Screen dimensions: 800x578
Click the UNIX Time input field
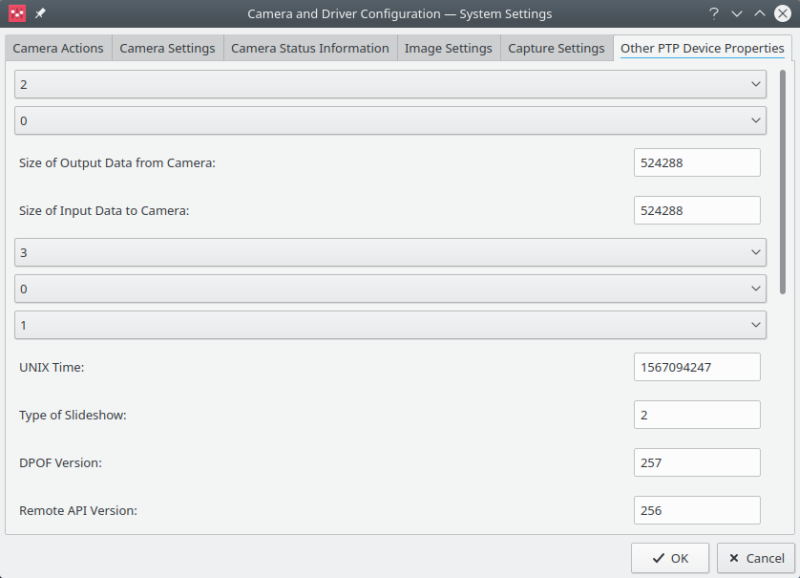coord(697,367)
